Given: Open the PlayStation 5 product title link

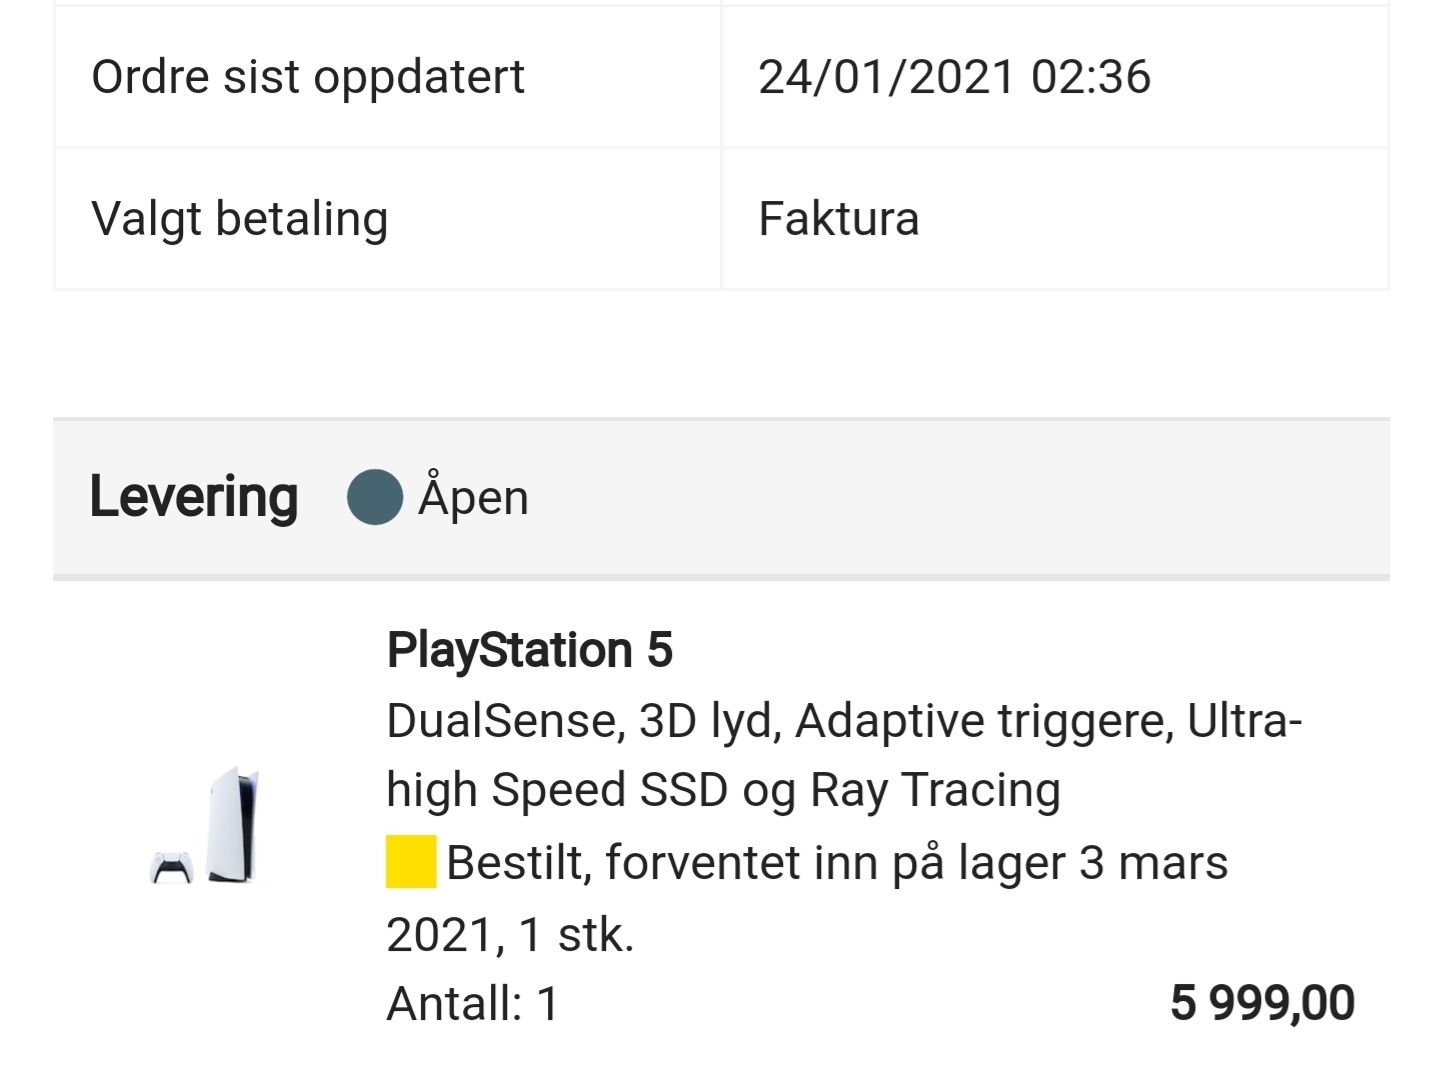Looking at the screenshot, I should [x=529, y=651].
